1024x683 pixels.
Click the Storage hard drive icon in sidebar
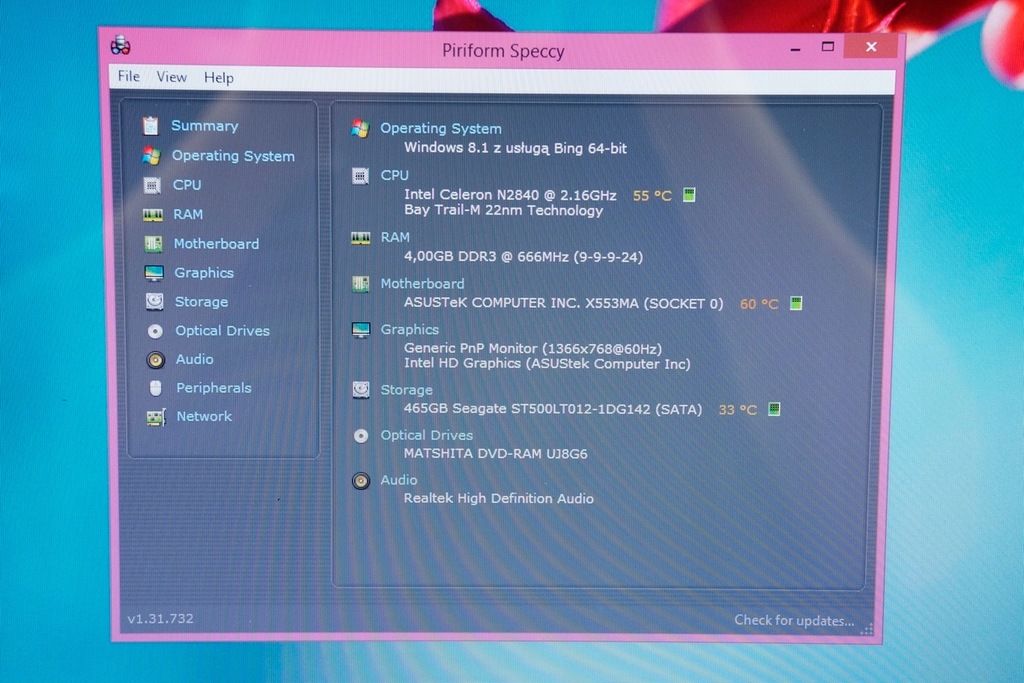click(x=155, y=302)
